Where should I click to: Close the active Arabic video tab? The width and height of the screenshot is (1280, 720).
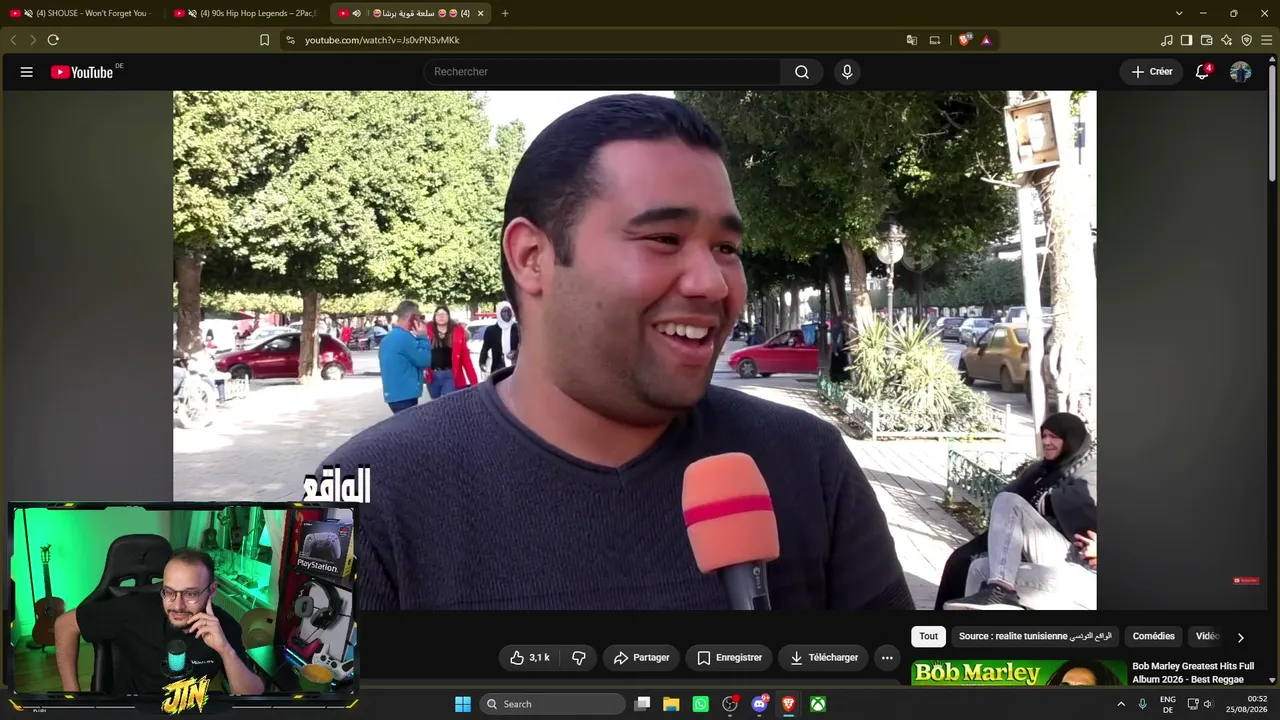pyautogui.click(x=481, y=13)
